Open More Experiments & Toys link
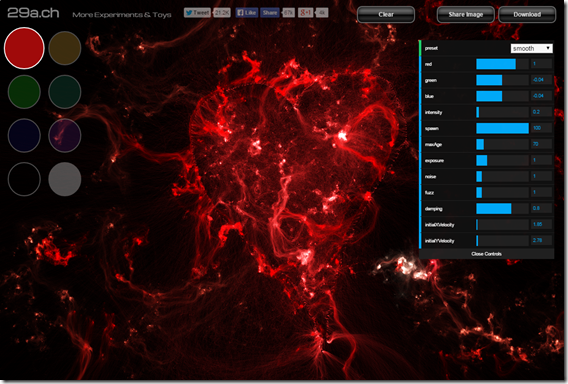This screenshot has width=568, height=384. [122, 15]
